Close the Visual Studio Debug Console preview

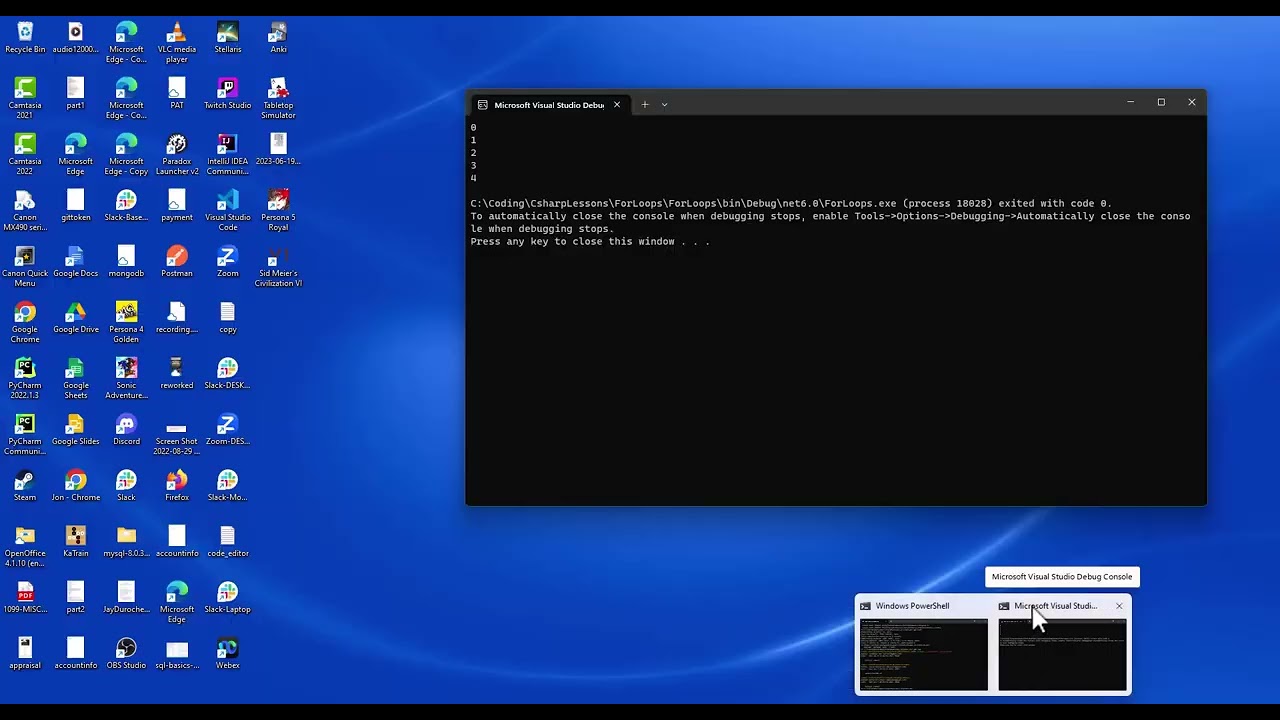[1119, 606]
